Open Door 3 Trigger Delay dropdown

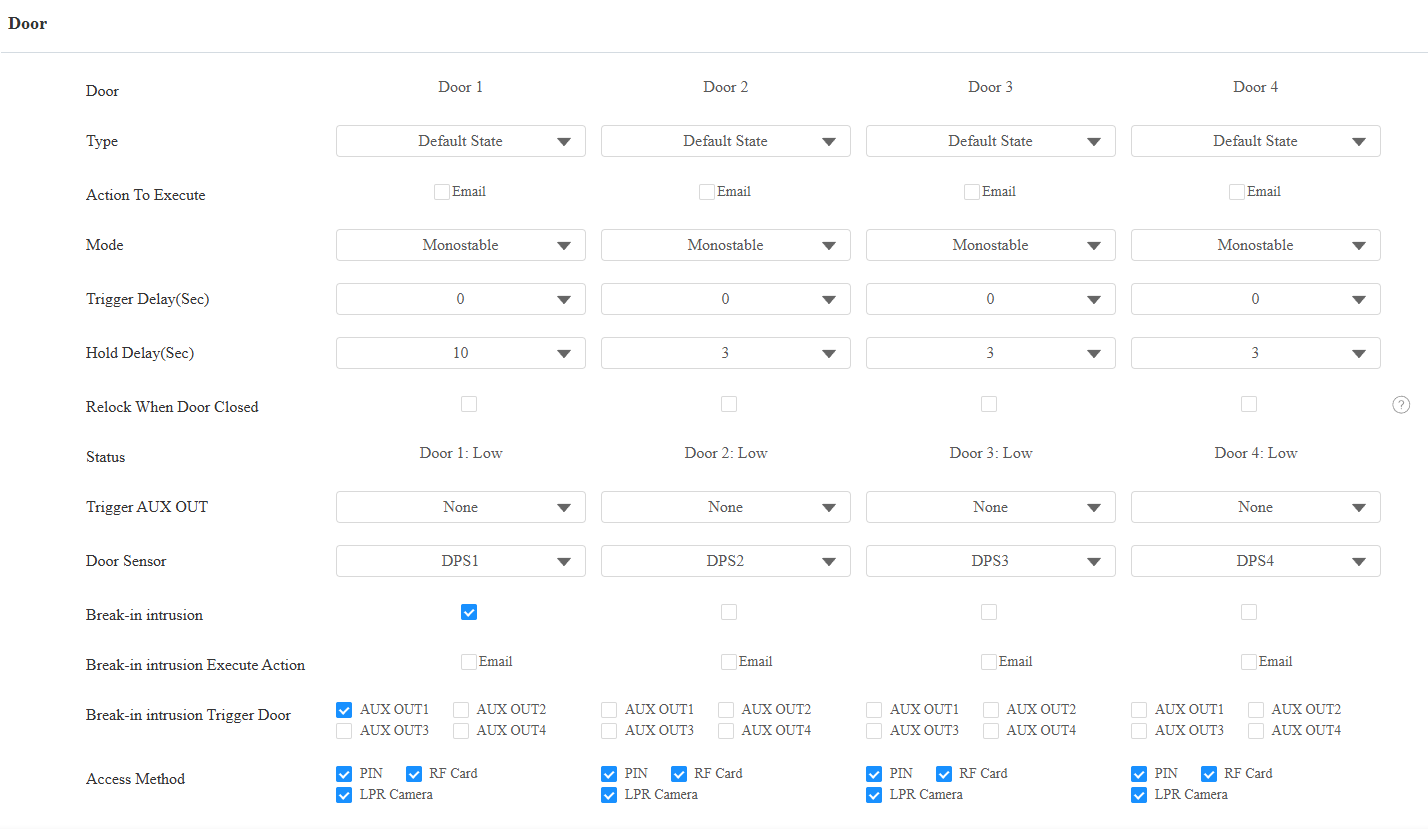[x=991, y=299]
